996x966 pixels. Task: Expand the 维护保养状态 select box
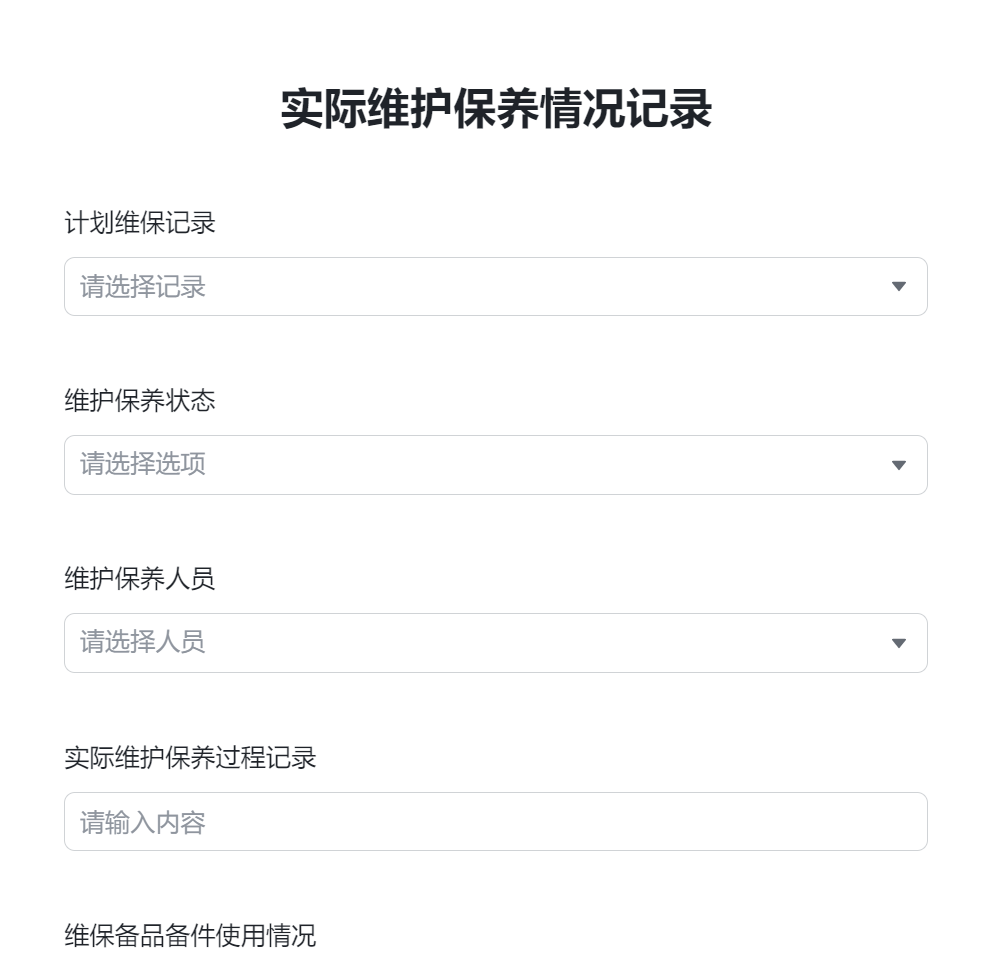coord(495,465)
